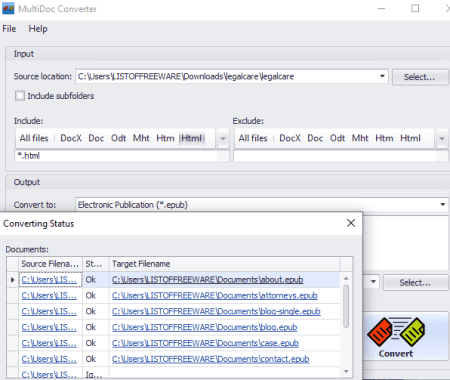Open source file link in contact.epub row
This screenshot has width=450, height=380.
click(x=49, y=359)
